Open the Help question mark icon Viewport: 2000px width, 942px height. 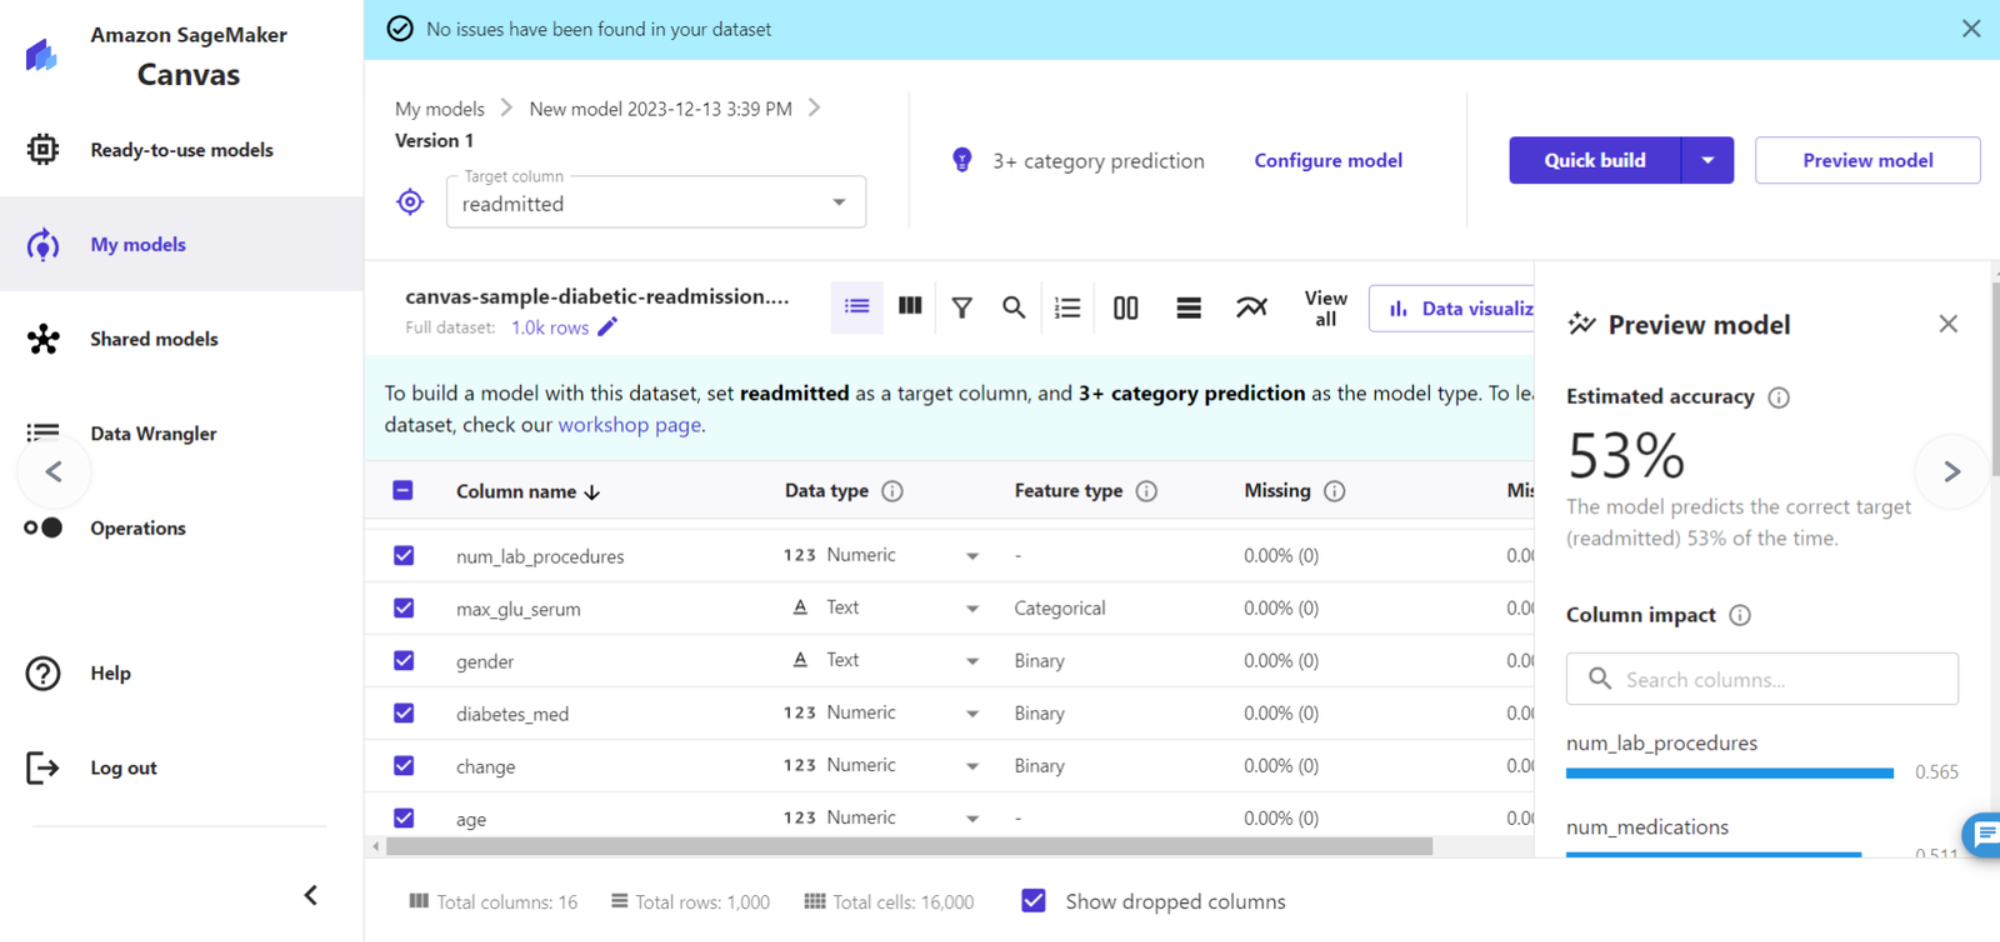(x=43, y=673)
